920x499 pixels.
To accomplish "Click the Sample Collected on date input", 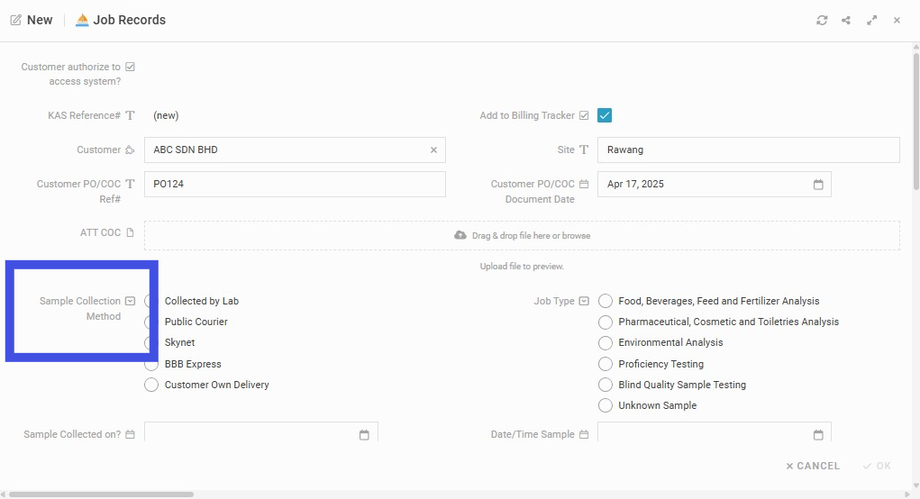I will coord(261,433).
